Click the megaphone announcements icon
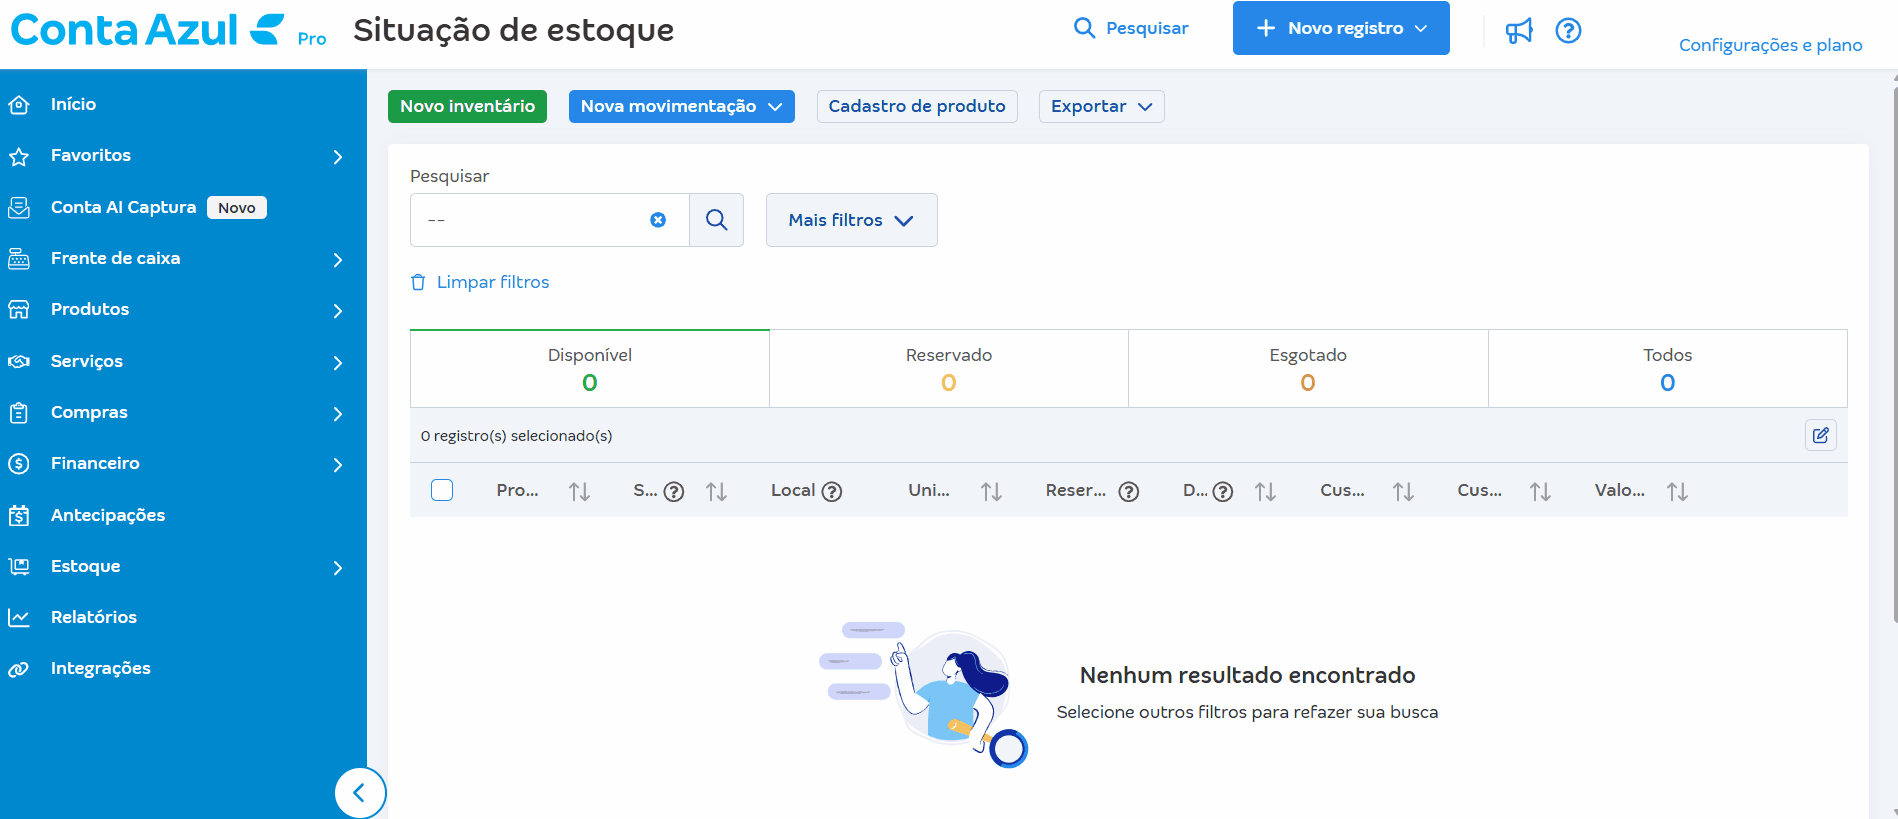This screenshot has height=819, width=1898. click(1519, 31)
